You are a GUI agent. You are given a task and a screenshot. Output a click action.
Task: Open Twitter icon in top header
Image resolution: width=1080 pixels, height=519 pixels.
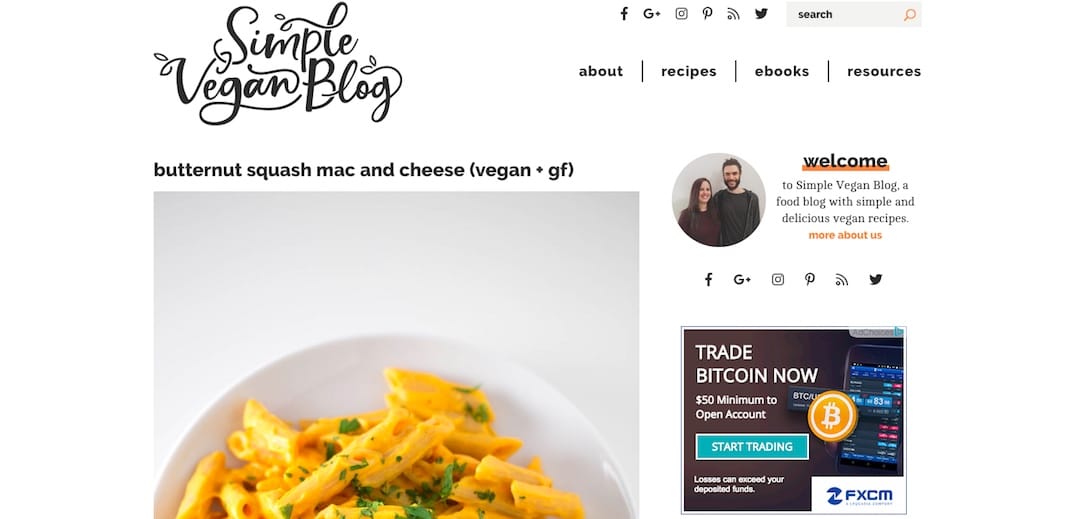pos(761,14)
